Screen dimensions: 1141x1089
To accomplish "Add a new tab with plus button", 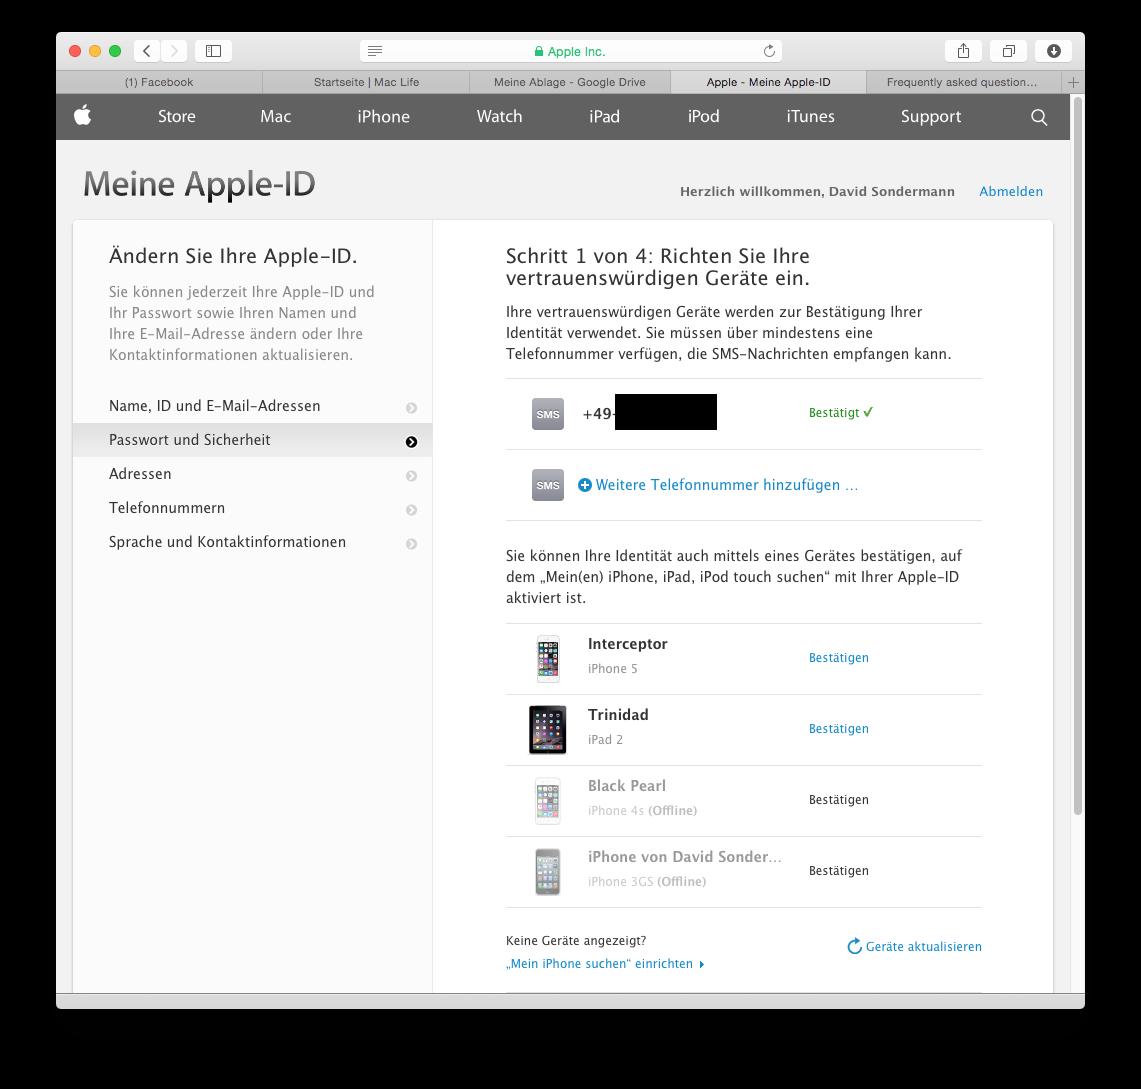I will click(x=1073, y=82).
